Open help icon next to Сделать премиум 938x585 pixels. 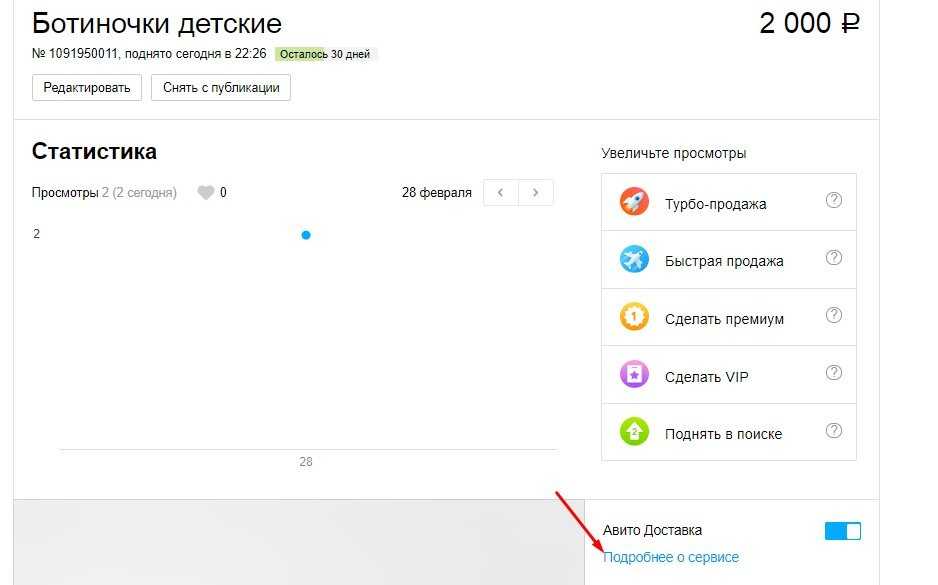click(834, 316)
